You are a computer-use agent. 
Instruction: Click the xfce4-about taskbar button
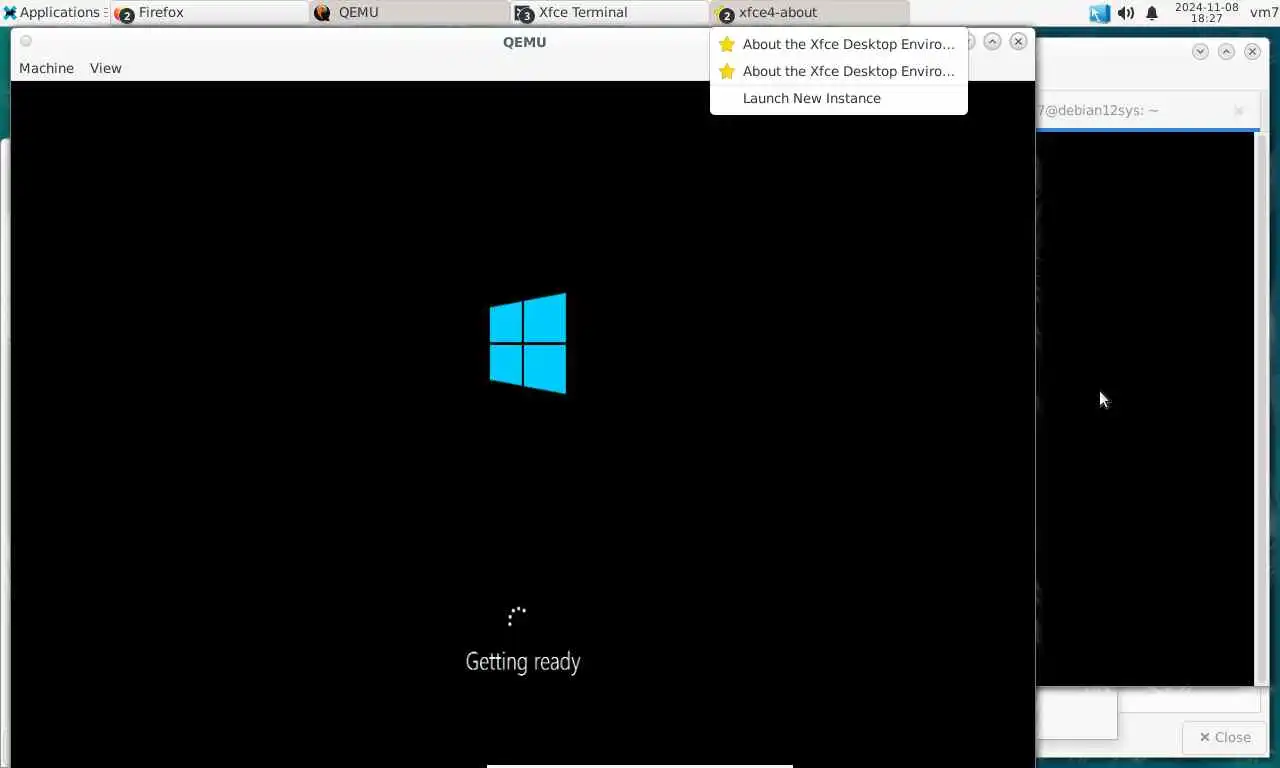(x=810, y=13)
